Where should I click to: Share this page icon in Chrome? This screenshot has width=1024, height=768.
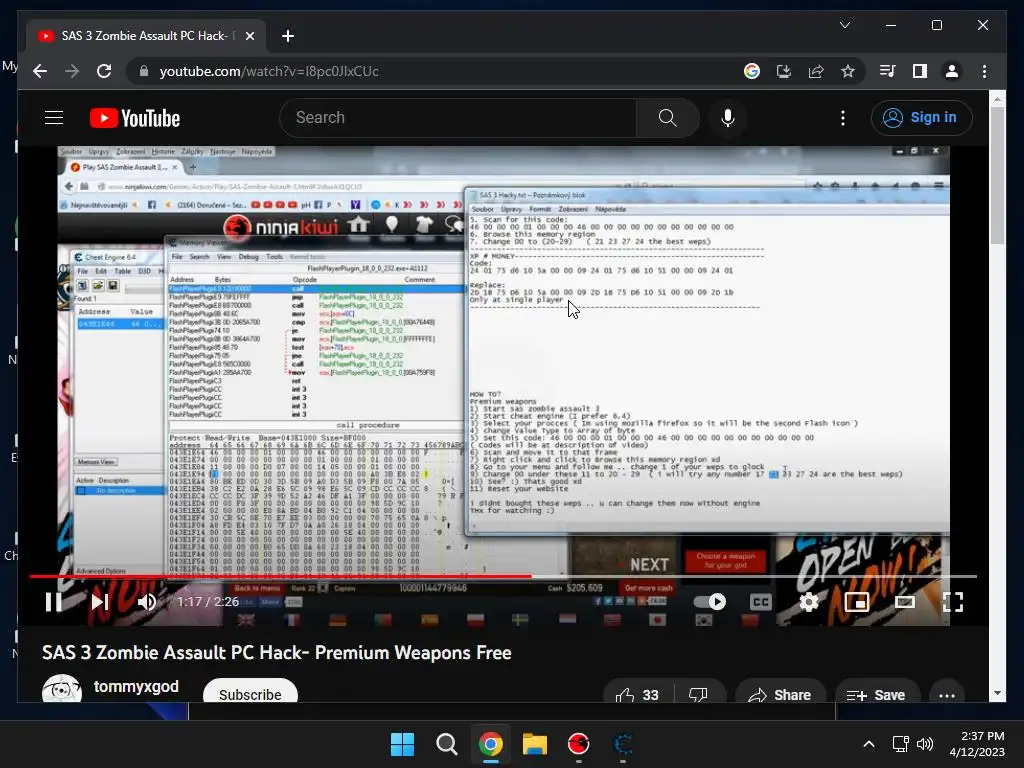(x=816, y=71)
